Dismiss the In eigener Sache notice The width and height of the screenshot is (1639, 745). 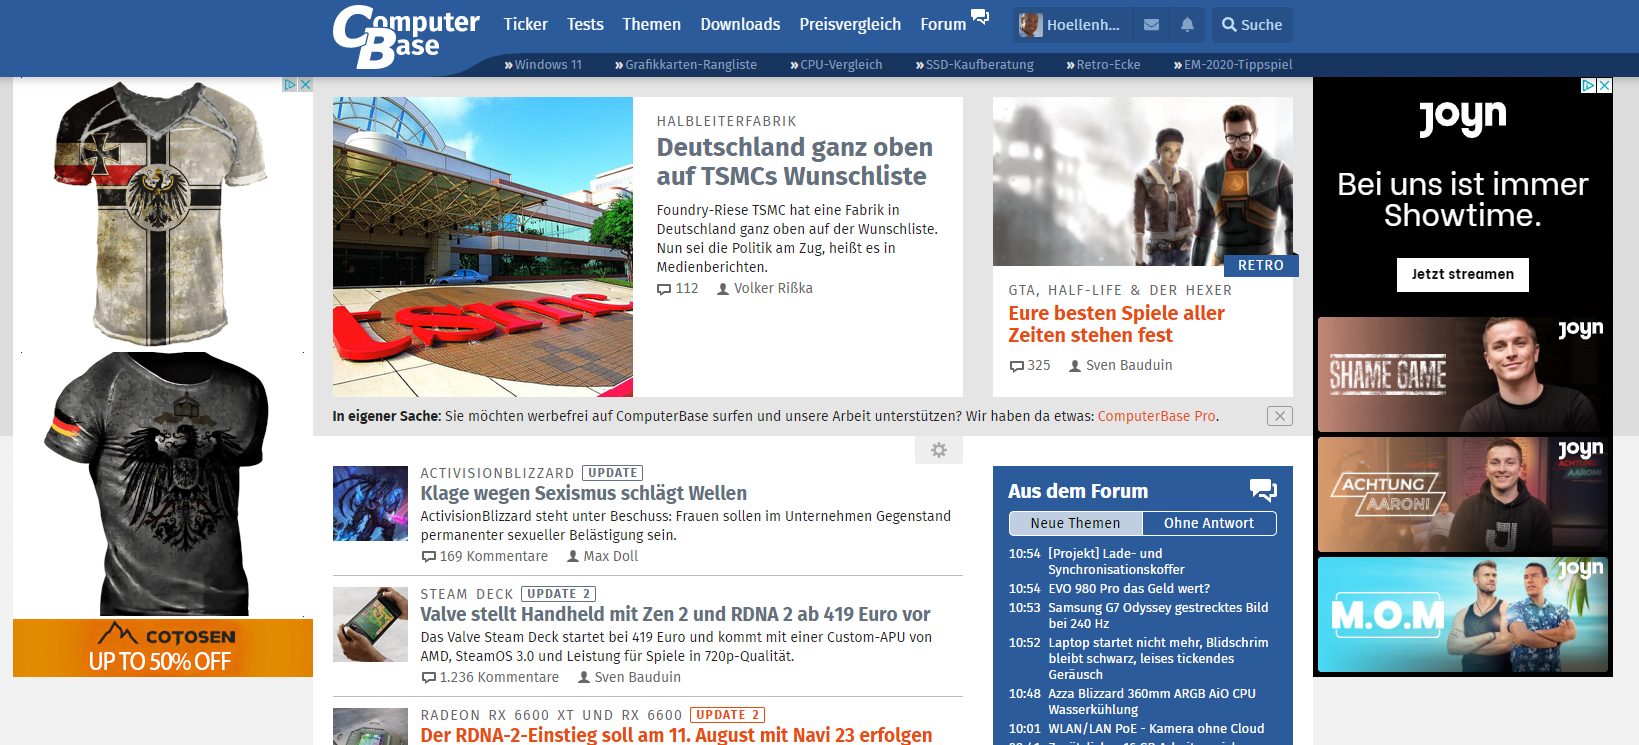point(1280,416)
